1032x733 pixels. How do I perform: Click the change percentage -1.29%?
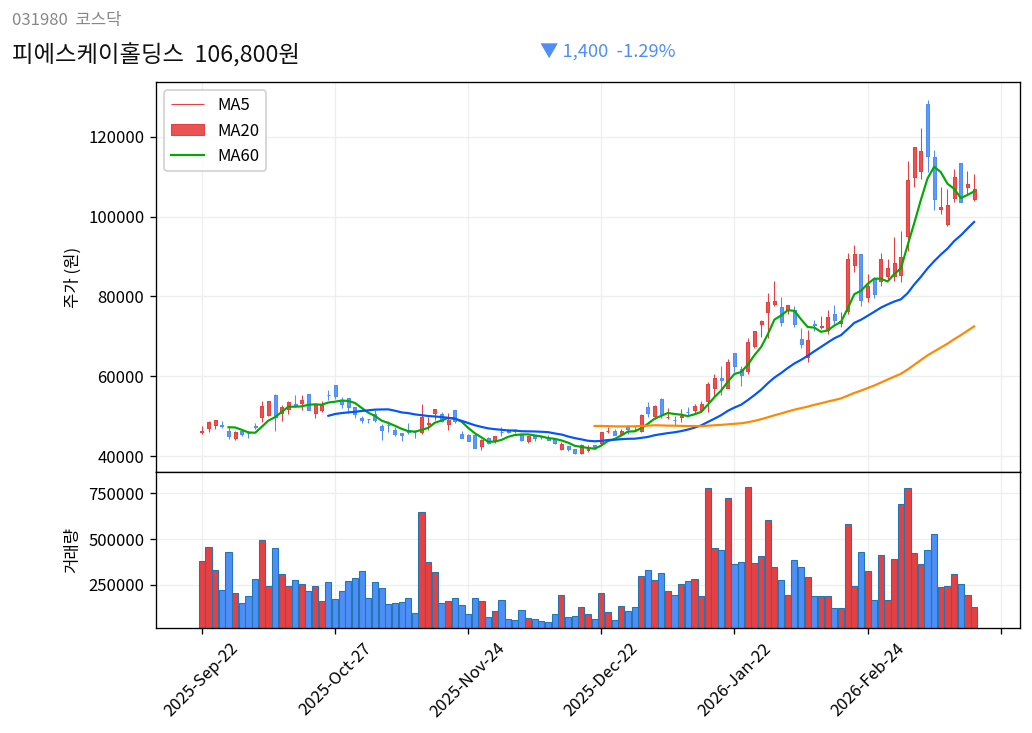pyautogui.click(x=646, y=50)
